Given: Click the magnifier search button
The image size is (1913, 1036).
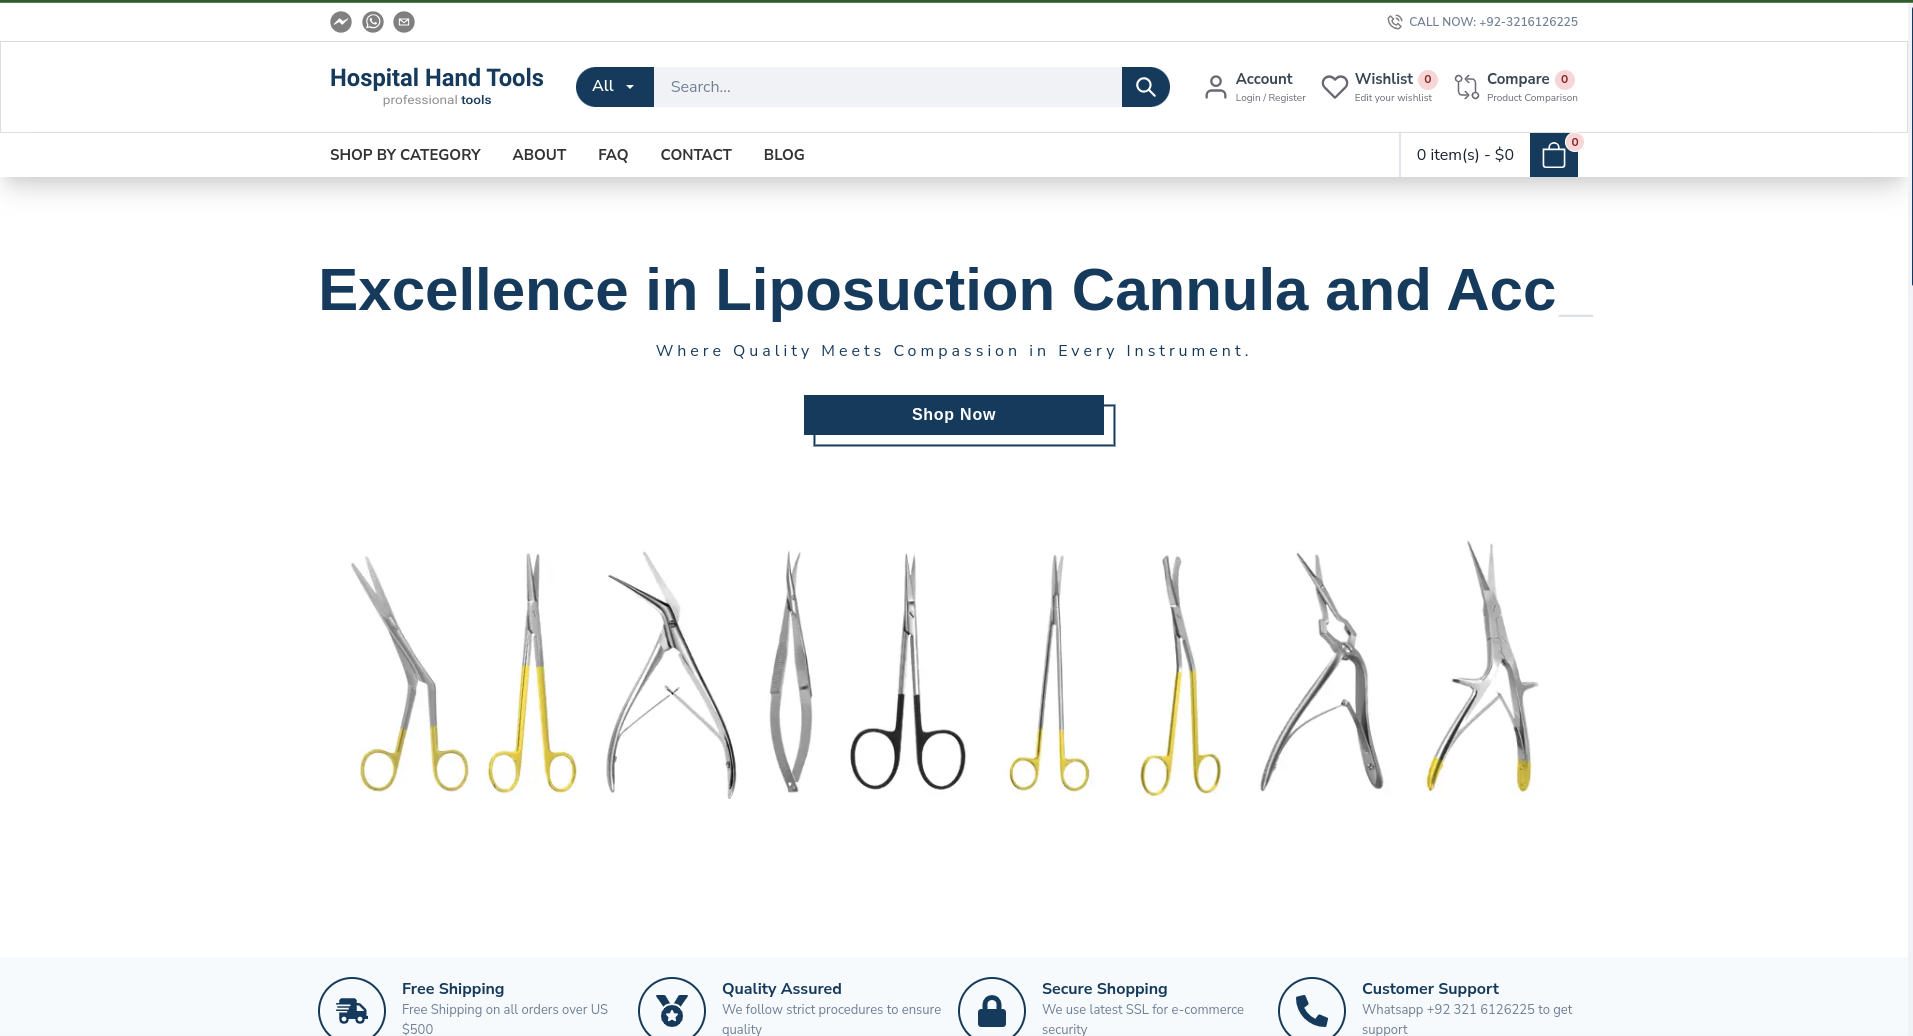Looking at the screenshot, I should point(1146,87).
